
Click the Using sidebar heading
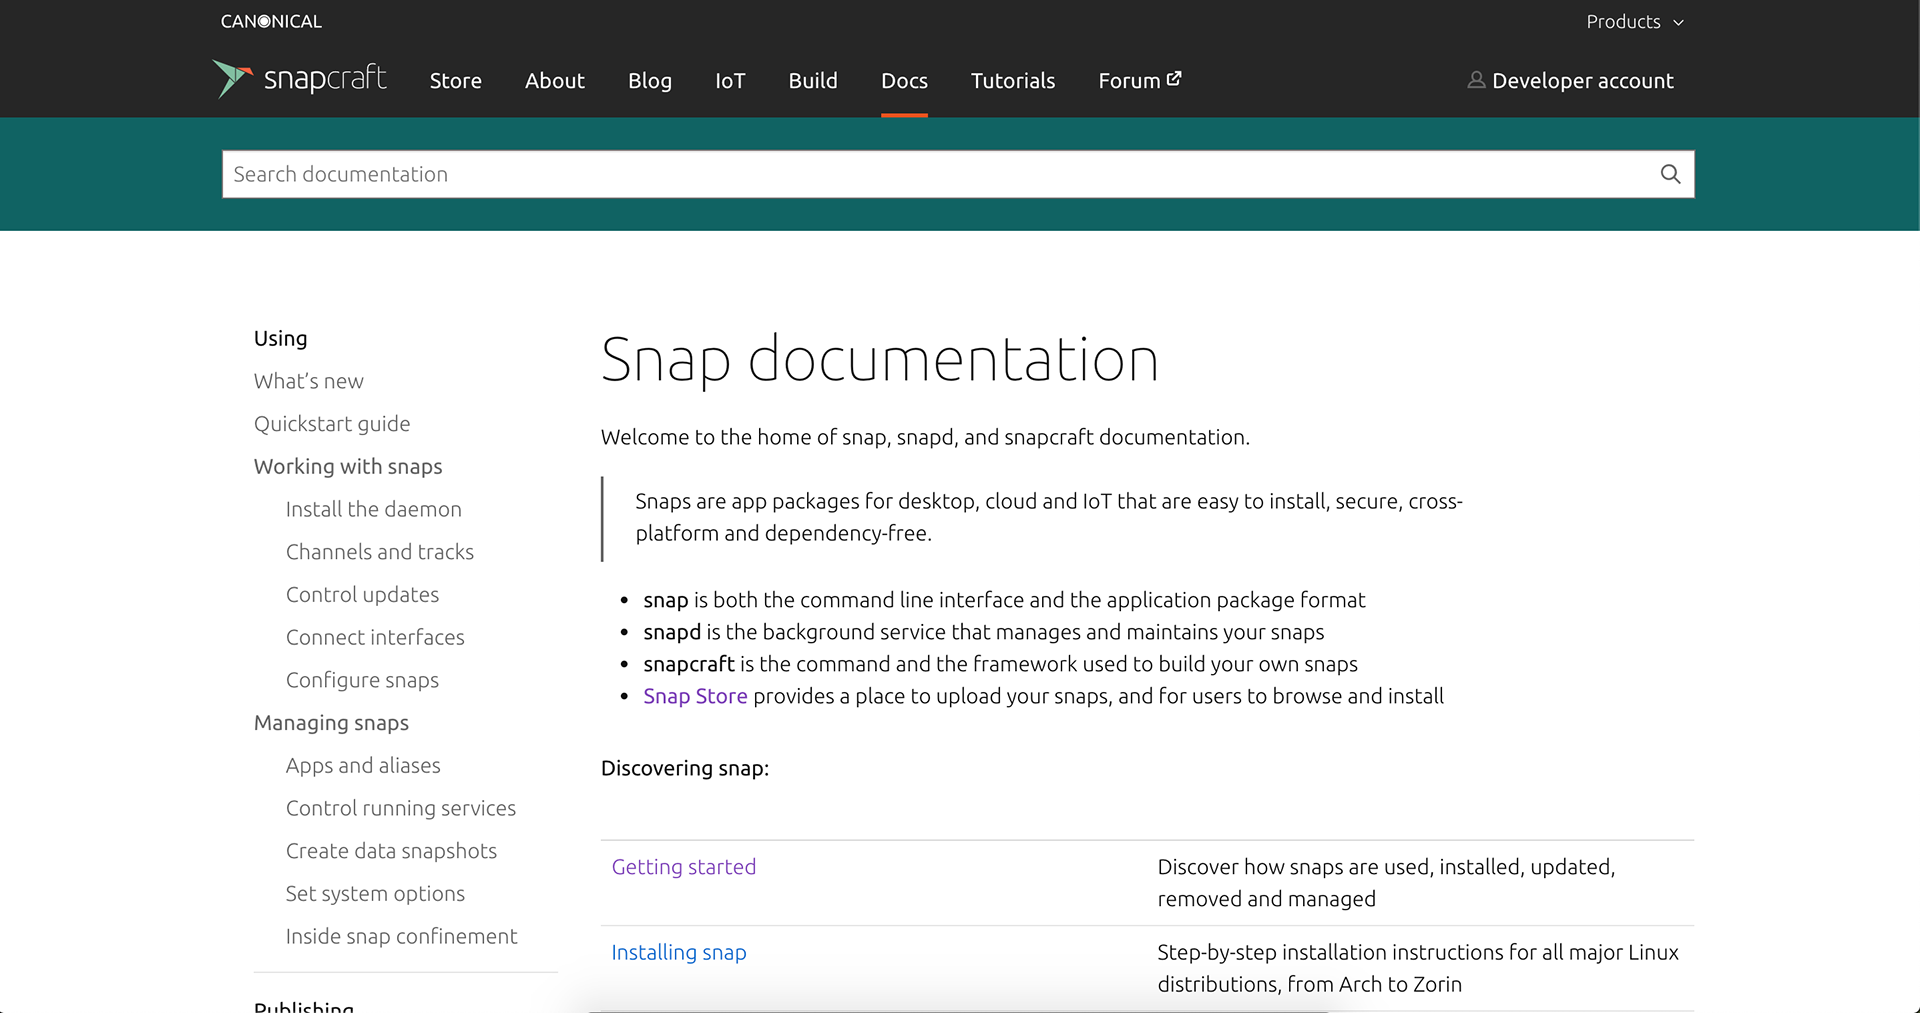280,339
